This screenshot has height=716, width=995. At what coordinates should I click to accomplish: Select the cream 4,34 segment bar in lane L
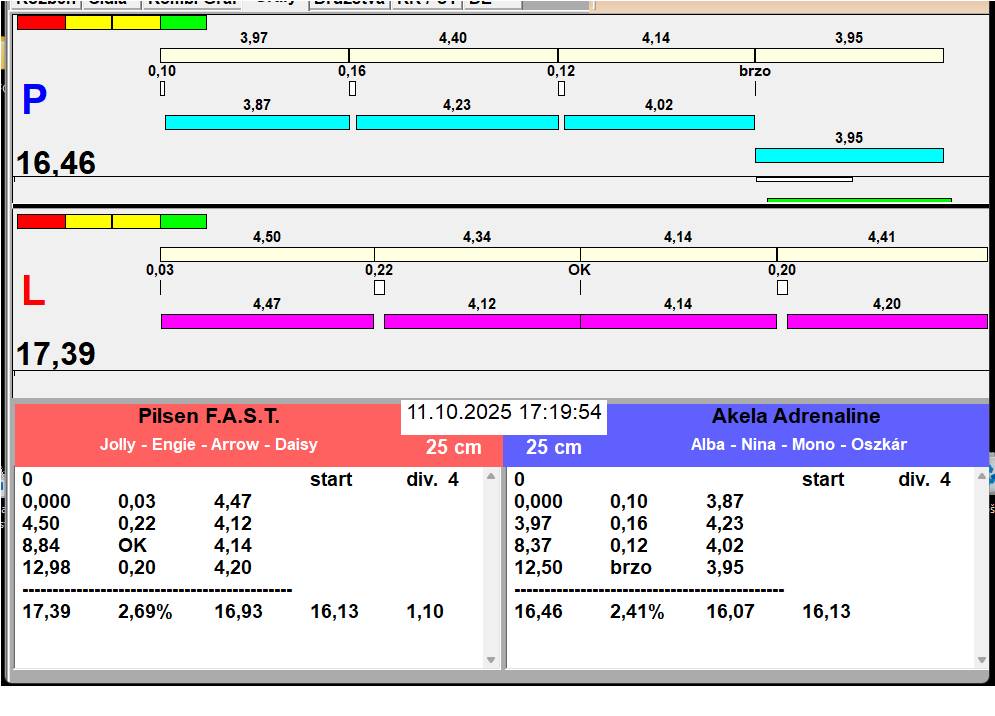click(x=477, y=255)
